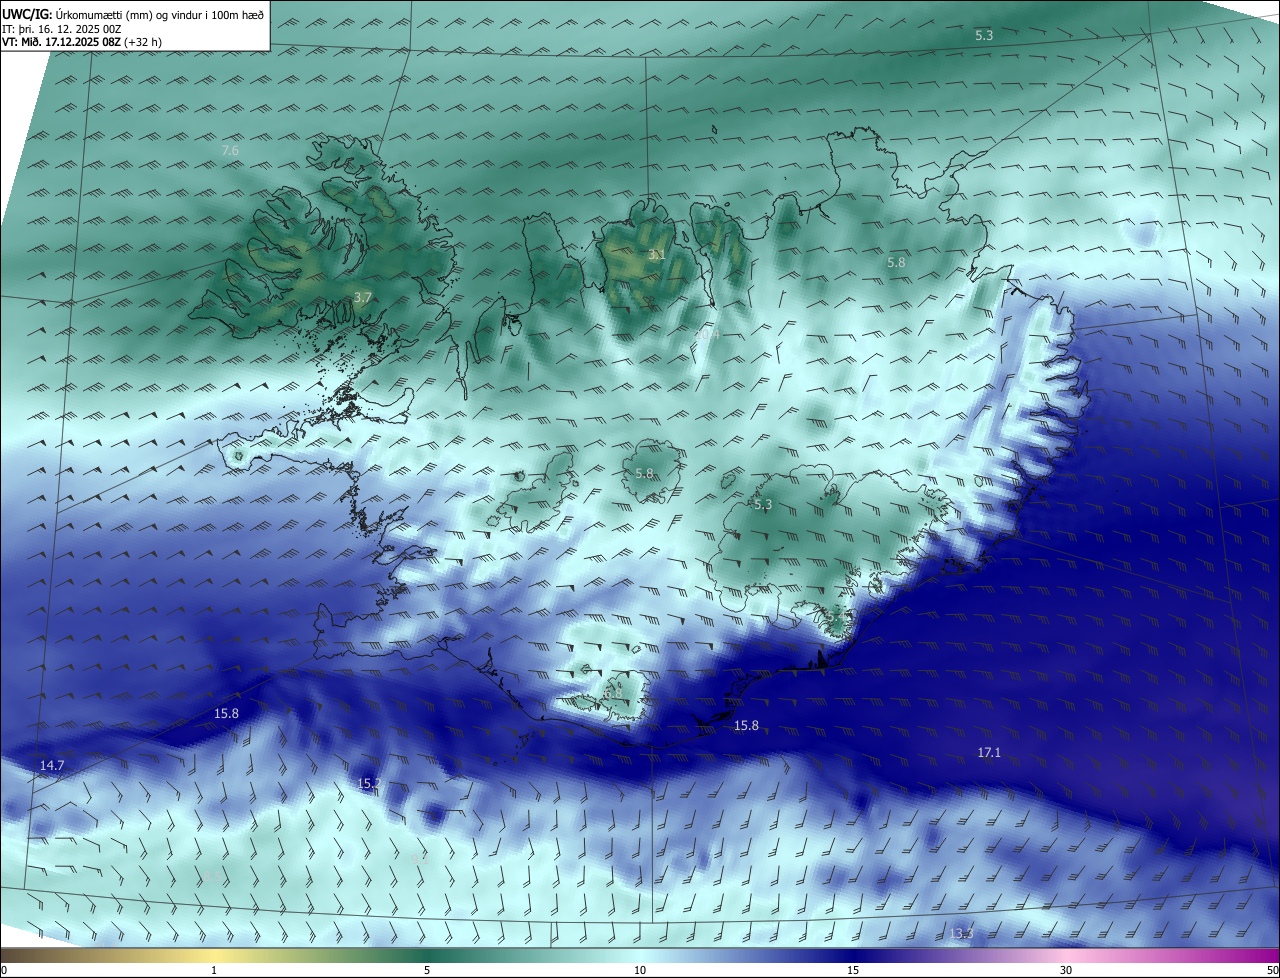
Task: Click the 5.3 value over the northern sea
Action: (x=984, y=35)
